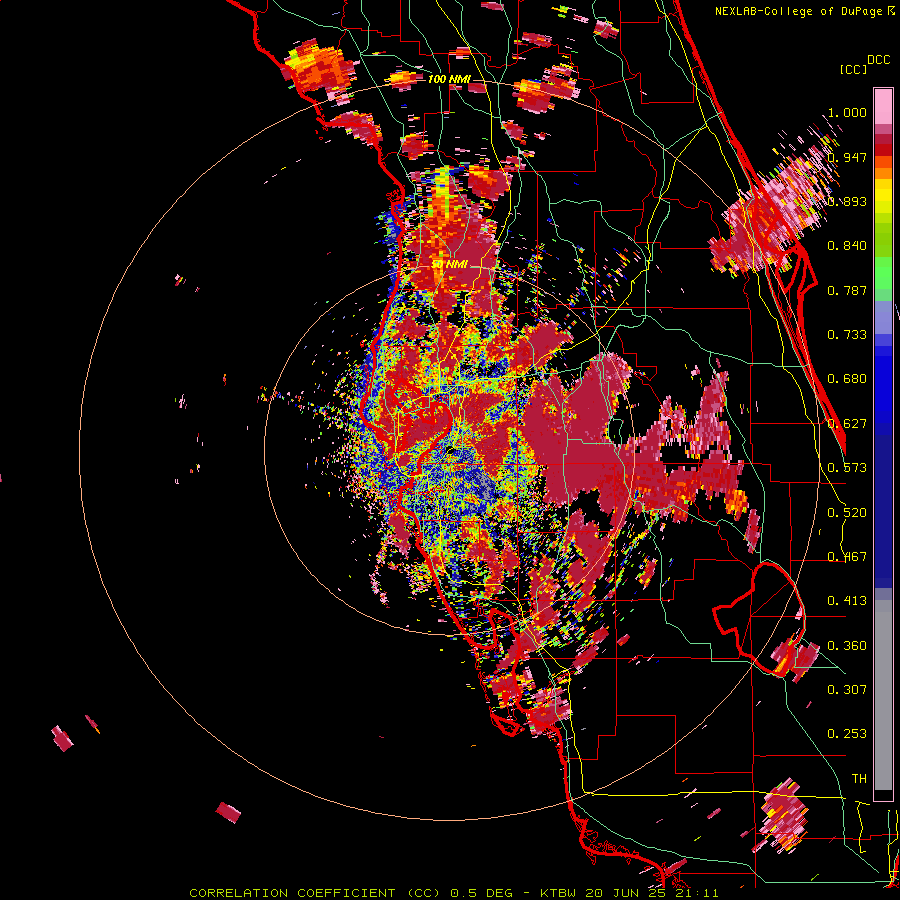Click the 0.680 color scale value
The height and width of the screenshot is (900, 900).
847,379
